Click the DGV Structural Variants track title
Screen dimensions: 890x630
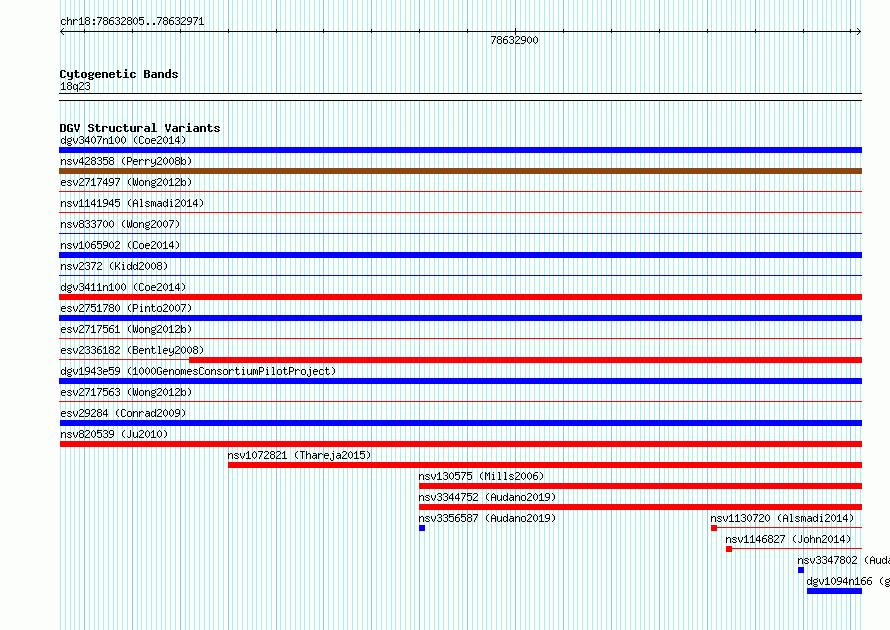pos(140,128)
